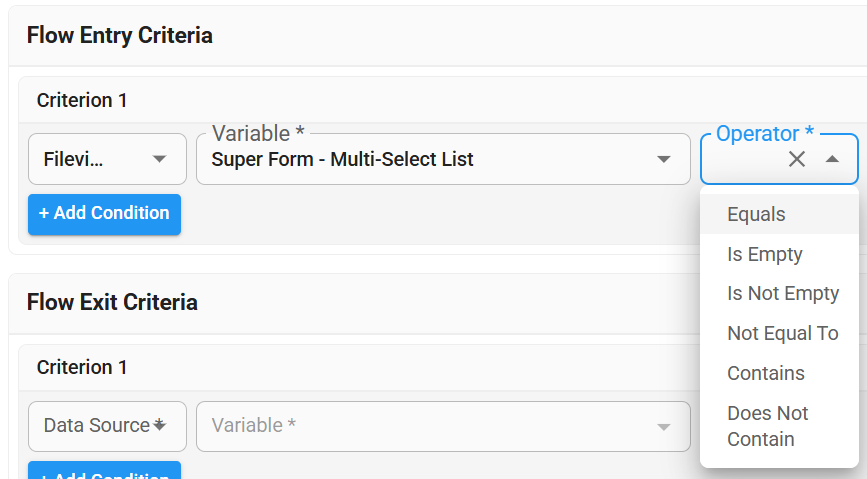The height and width of the screenshot is (479, 867).
Task: Collapse the Operator dropdown with the up arrow
Action: click(832, 159)
